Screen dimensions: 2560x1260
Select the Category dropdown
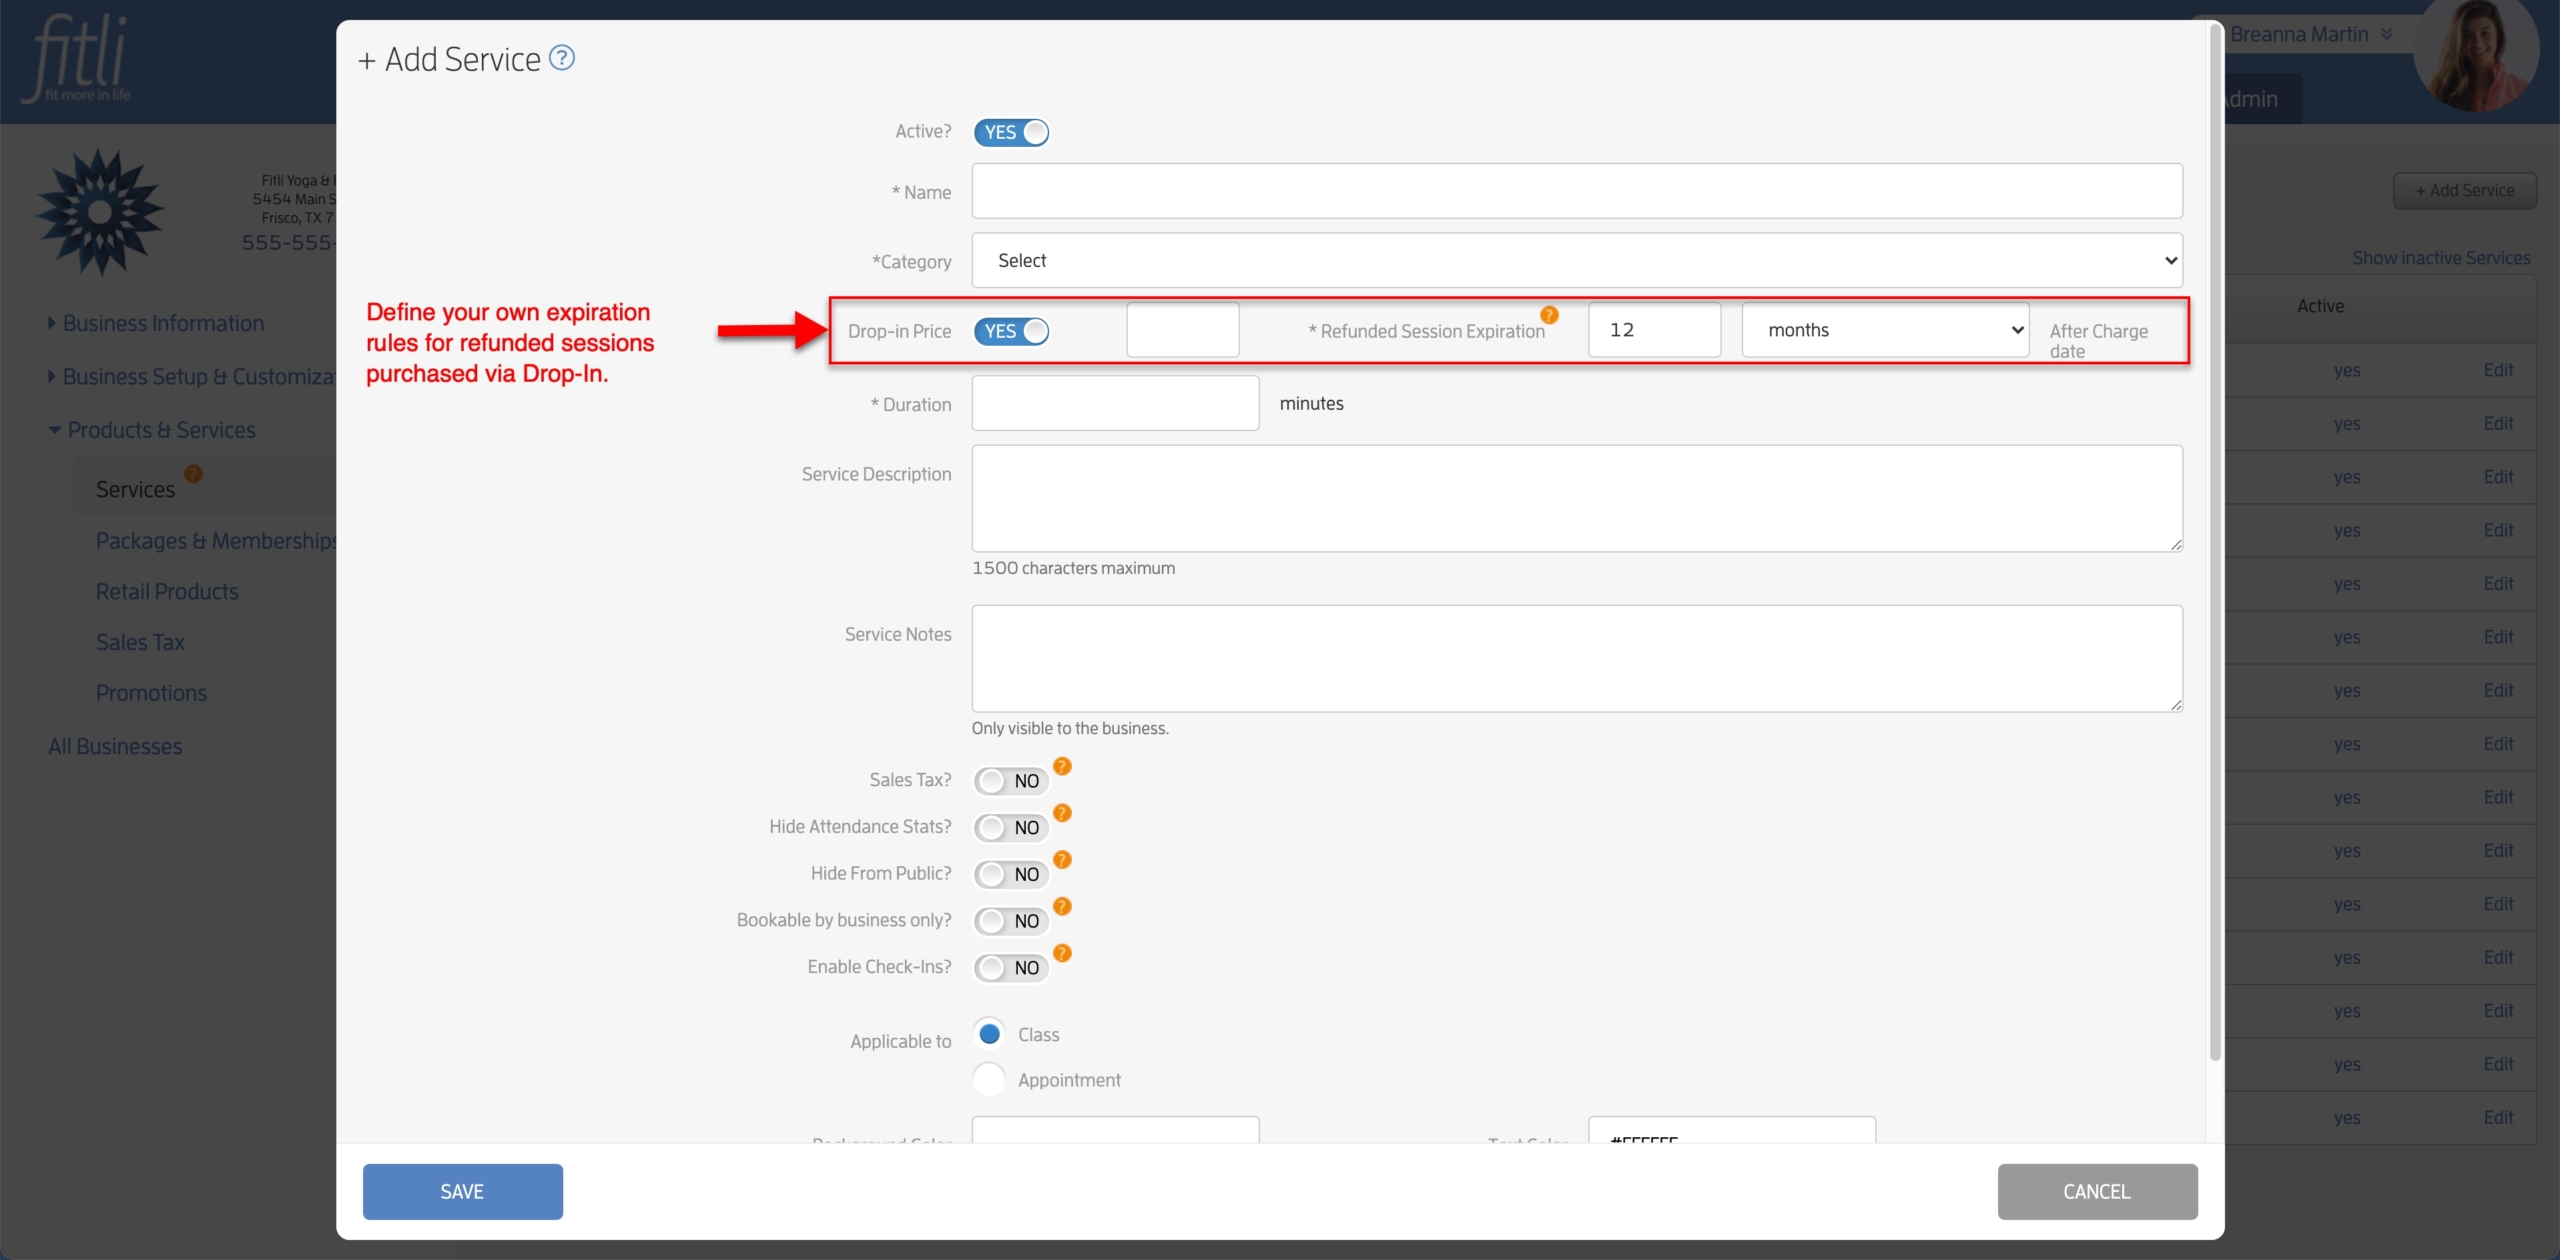tap(1577, 260)
